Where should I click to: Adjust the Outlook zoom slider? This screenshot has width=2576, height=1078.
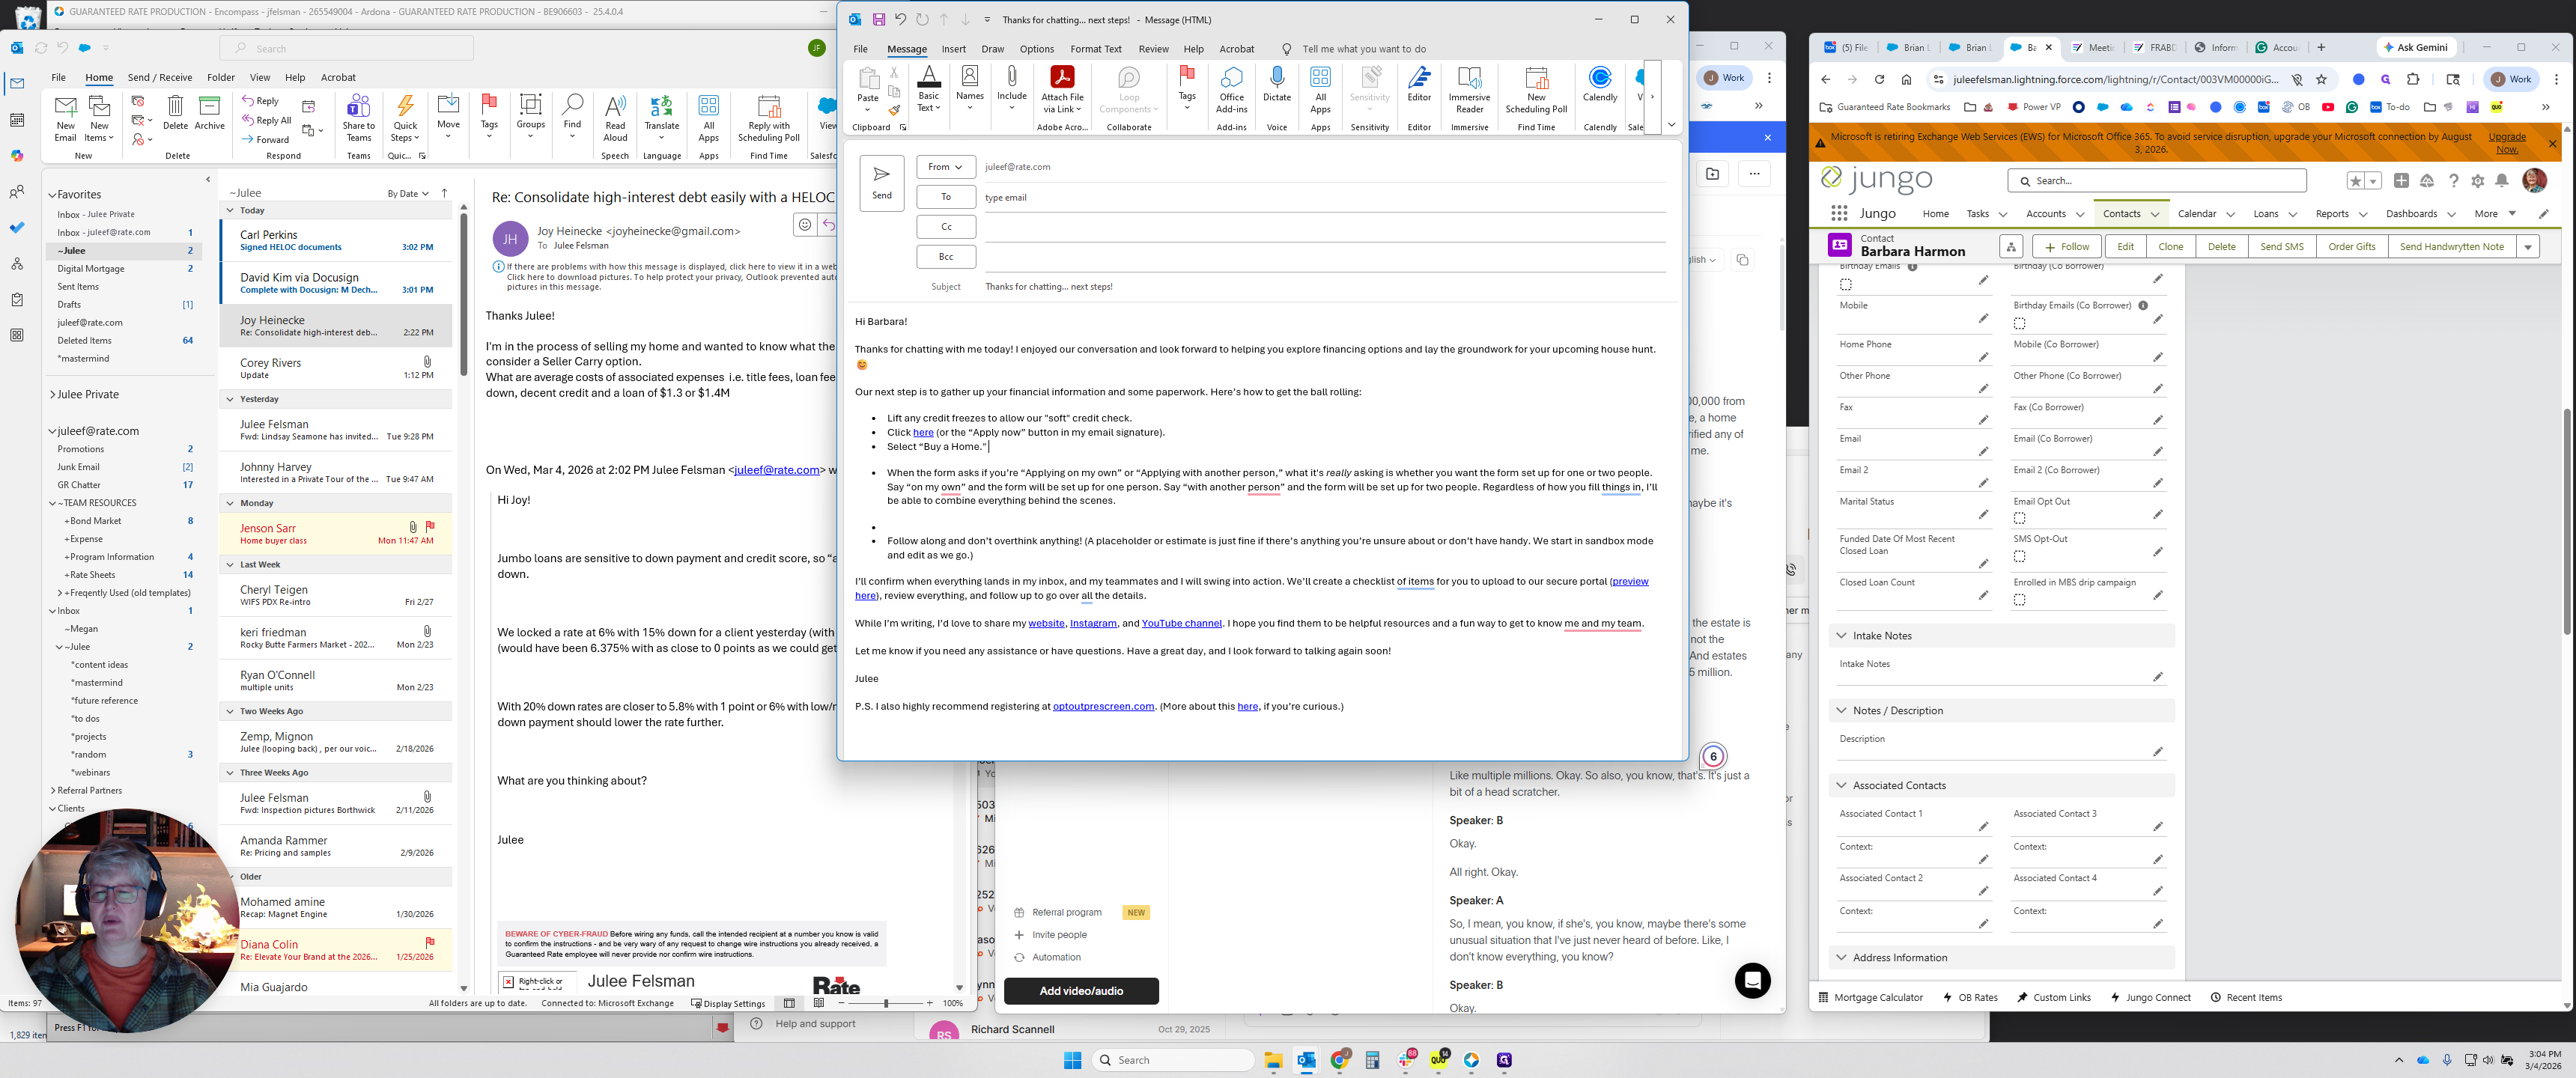point(885,1003)
